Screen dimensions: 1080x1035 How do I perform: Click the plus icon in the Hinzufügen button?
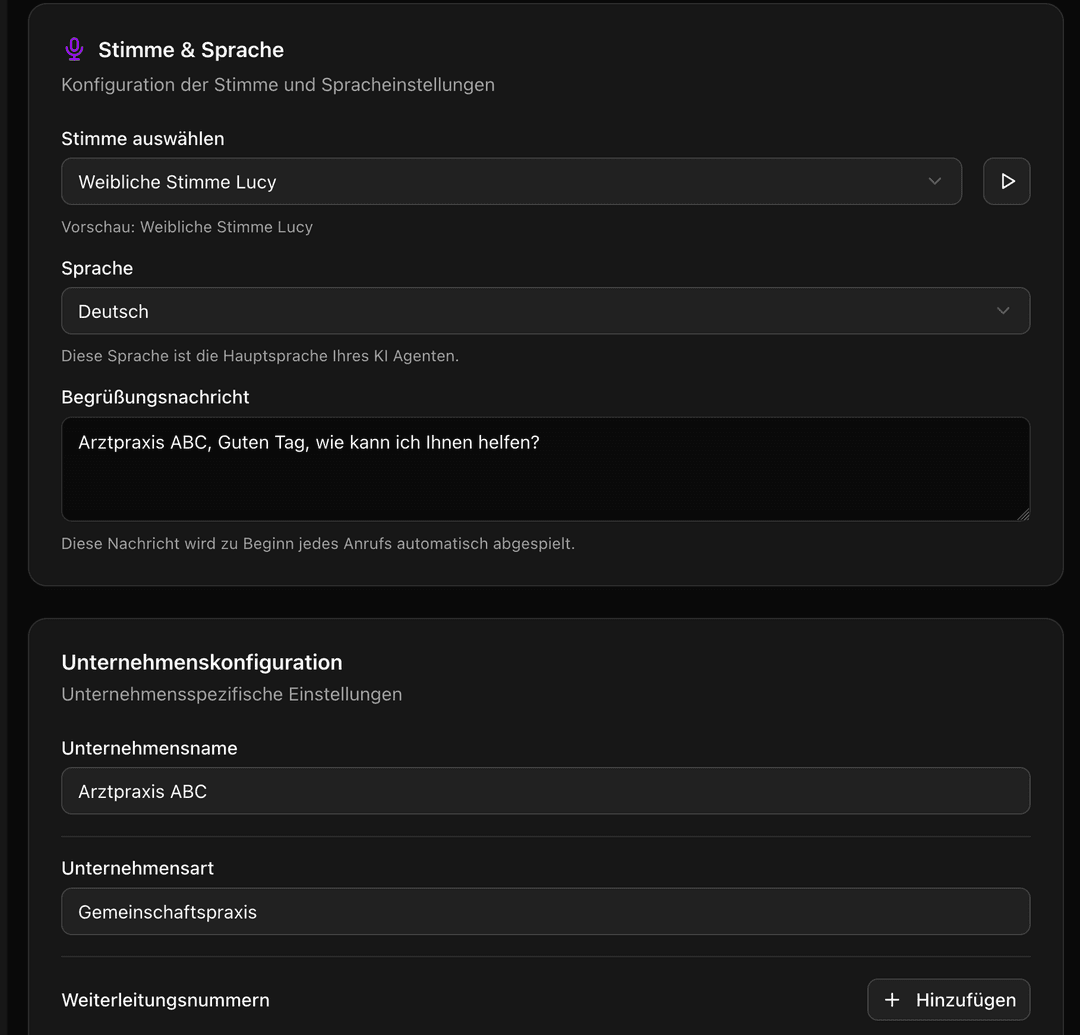point(893,999)
